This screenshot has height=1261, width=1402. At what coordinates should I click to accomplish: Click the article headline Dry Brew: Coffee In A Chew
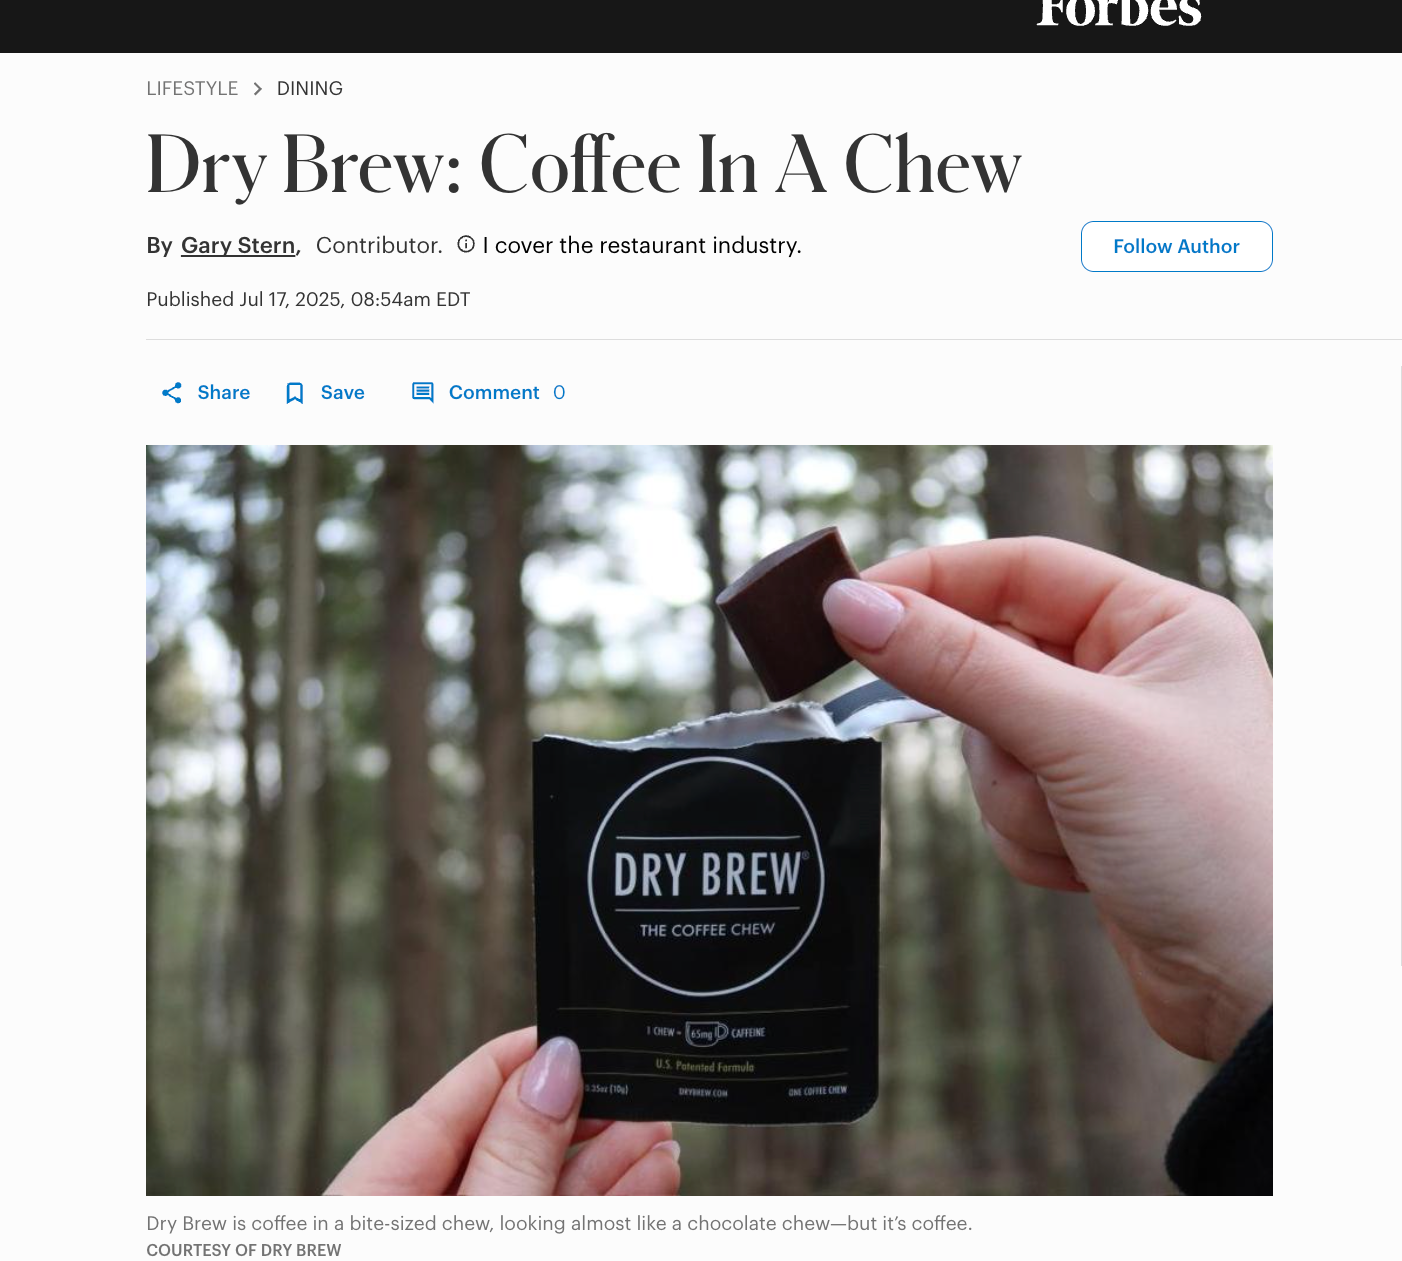[584, 165]
